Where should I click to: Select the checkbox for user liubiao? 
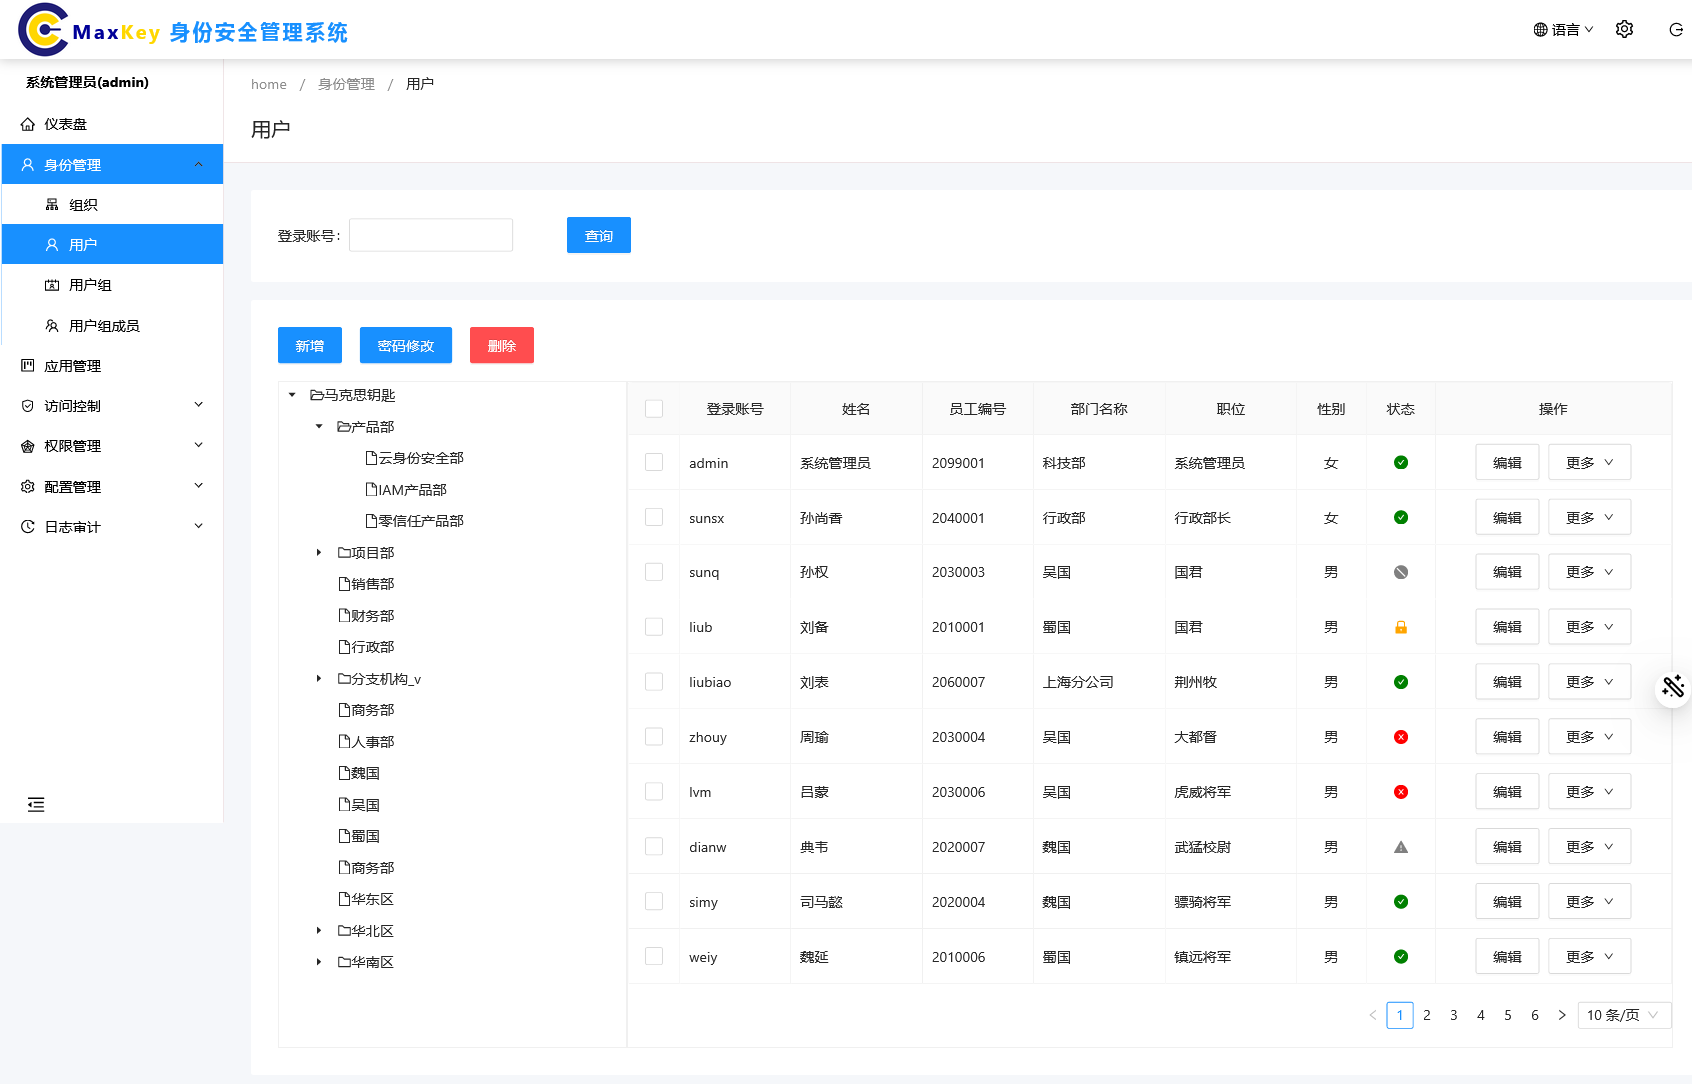pyautogui.click(x=654, y=682)
